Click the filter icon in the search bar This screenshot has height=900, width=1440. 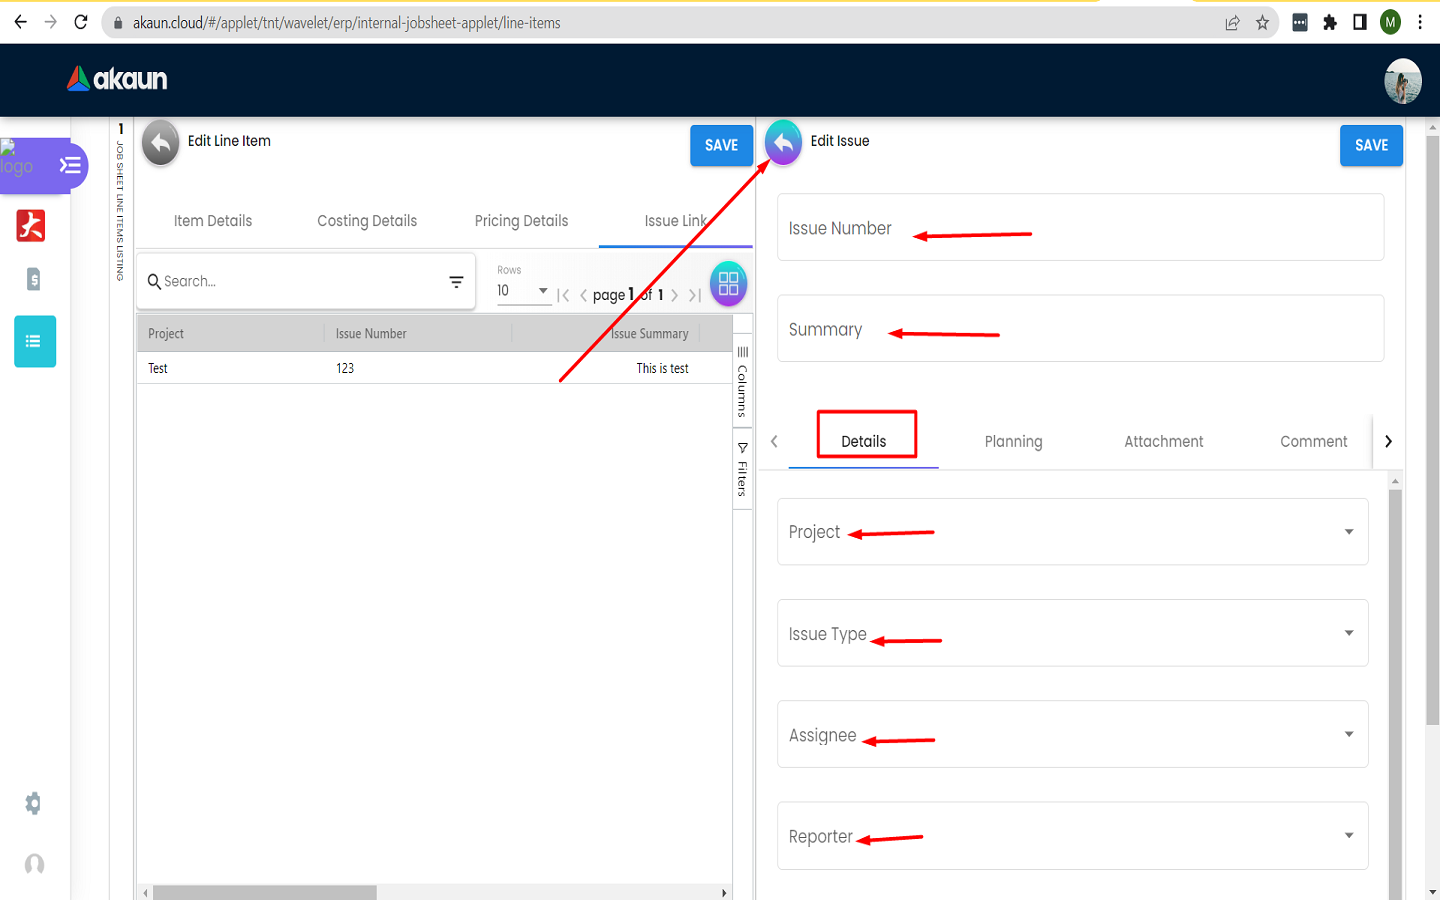[456, 282]
